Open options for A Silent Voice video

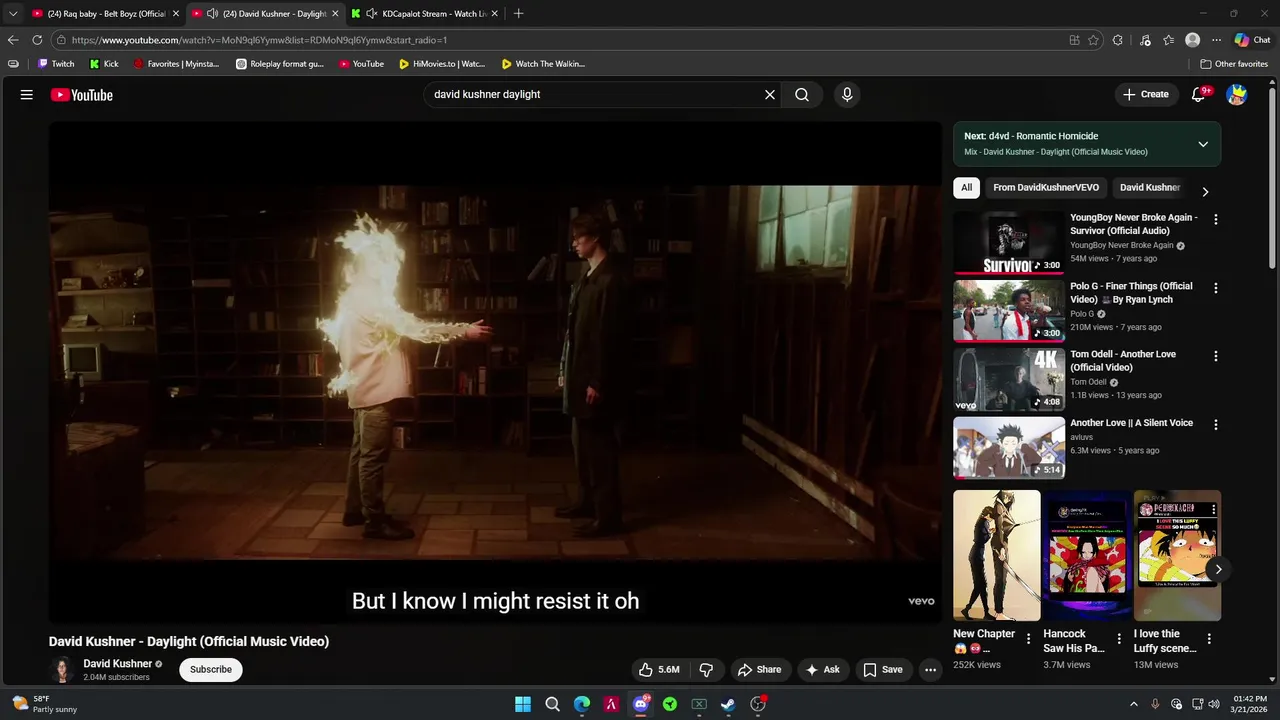[x=1216, y=424]
